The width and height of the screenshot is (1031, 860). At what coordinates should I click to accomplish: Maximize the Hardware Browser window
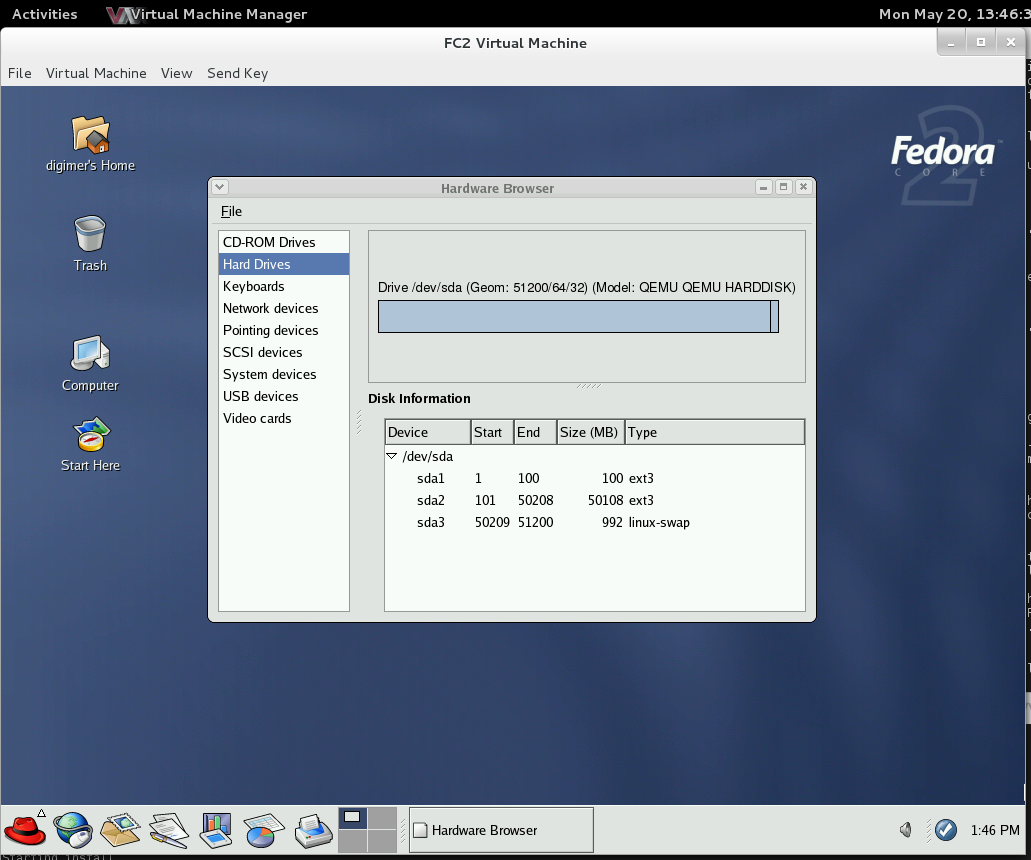click(783, 187)
